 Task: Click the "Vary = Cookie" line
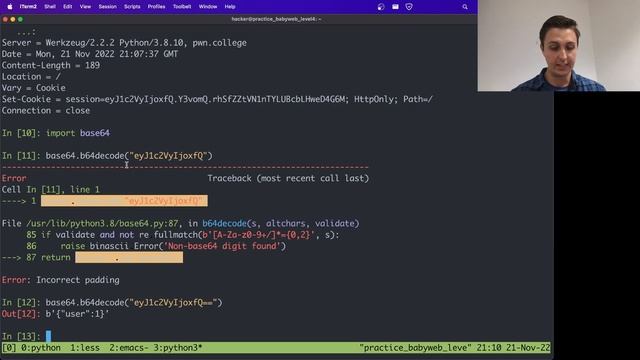coord(33,88)
